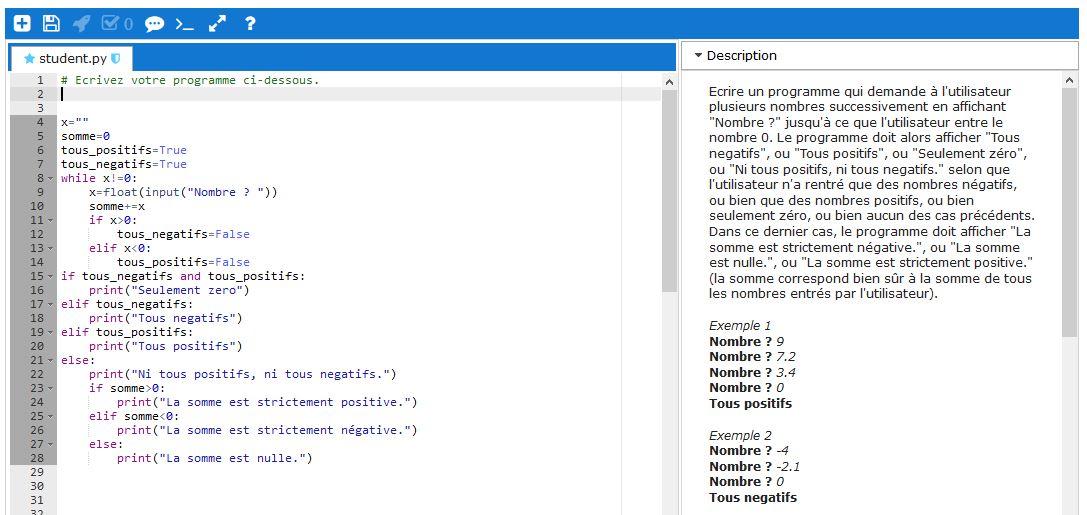The height and width of the screenshot is (515, 1087).
Task: Open the comments speech bubble icon
Action: pyautogui.click(x=154, y=23)
